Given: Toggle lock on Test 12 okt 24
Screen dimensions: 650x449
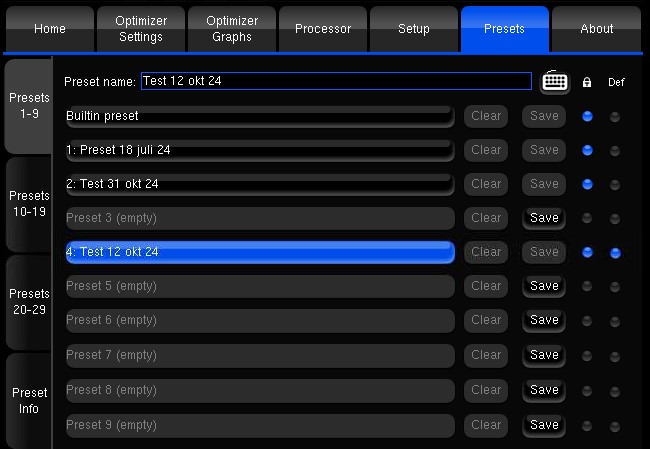Looking at the screenshot, I should click(587, 252).
